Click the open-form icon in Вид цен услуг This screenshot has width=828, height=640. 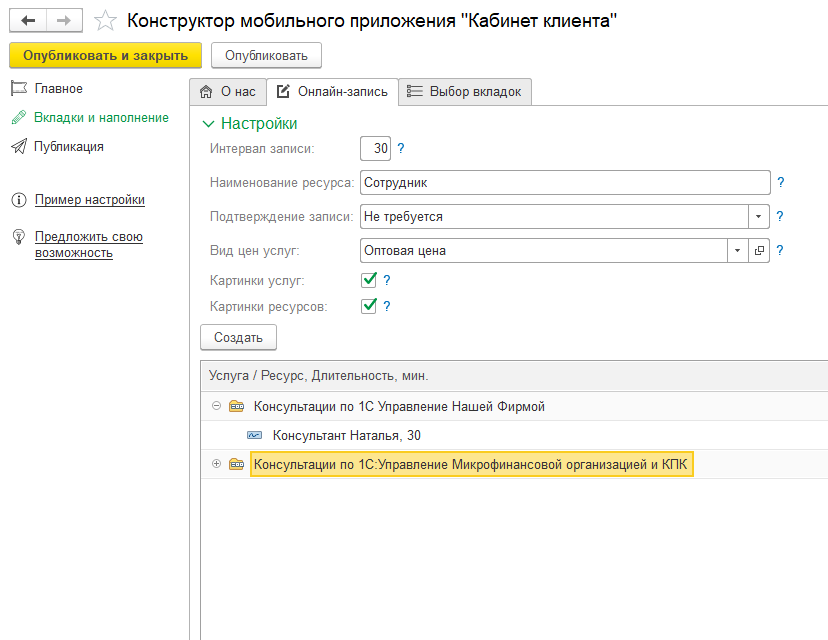[759, 251]
